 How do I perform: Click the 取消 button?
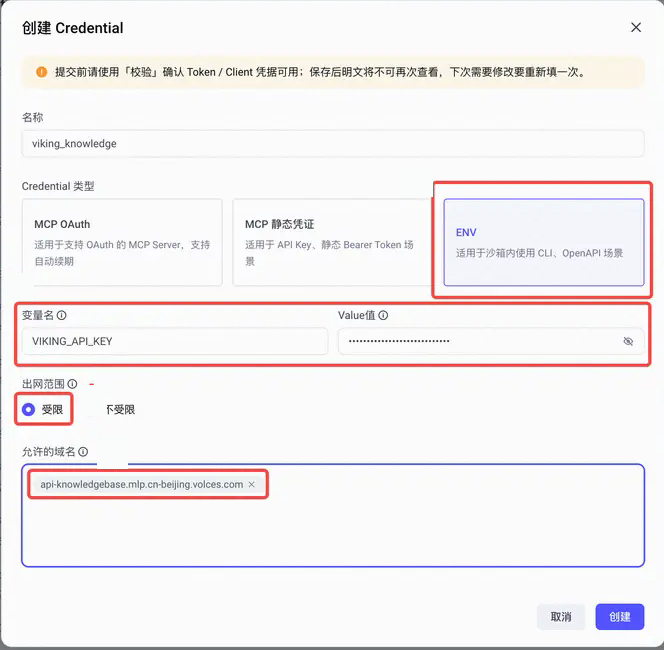pos(561,617)
